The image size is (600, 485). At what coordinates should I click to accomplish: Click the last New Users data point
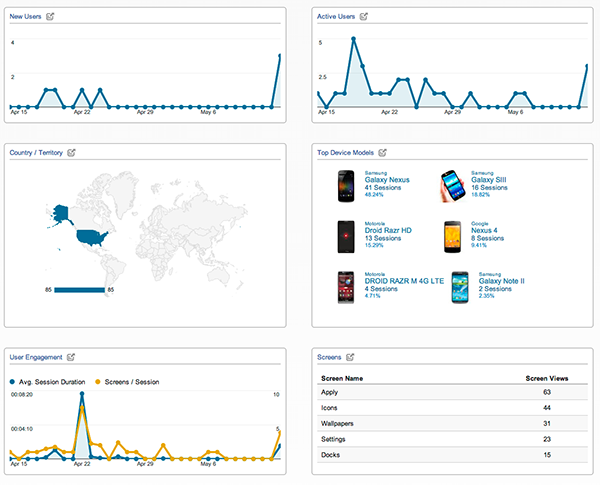coord(280,56)
